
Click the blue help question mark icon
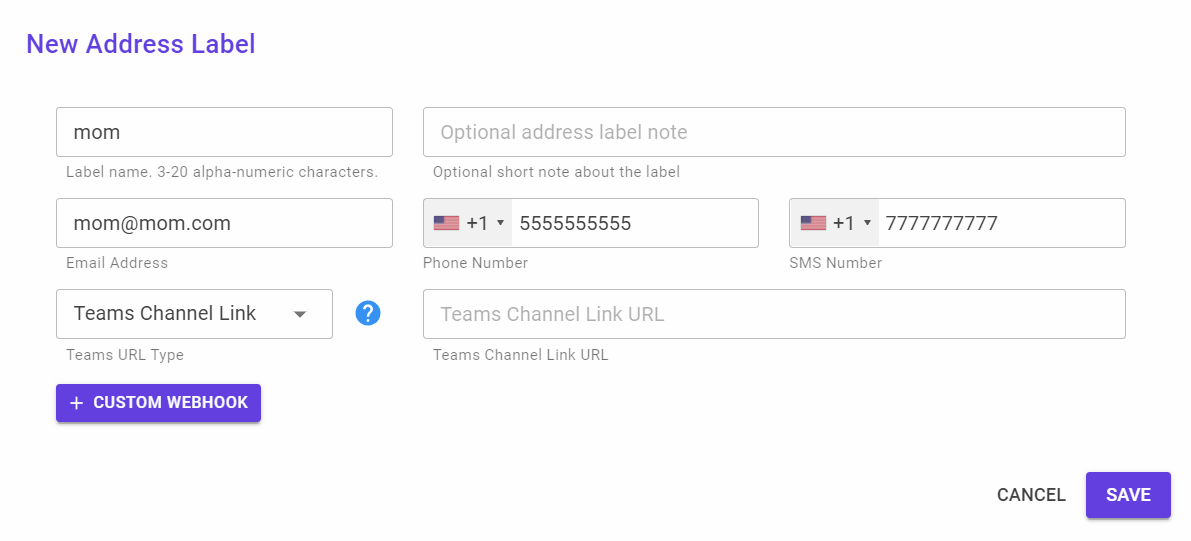tap(368, 313)
